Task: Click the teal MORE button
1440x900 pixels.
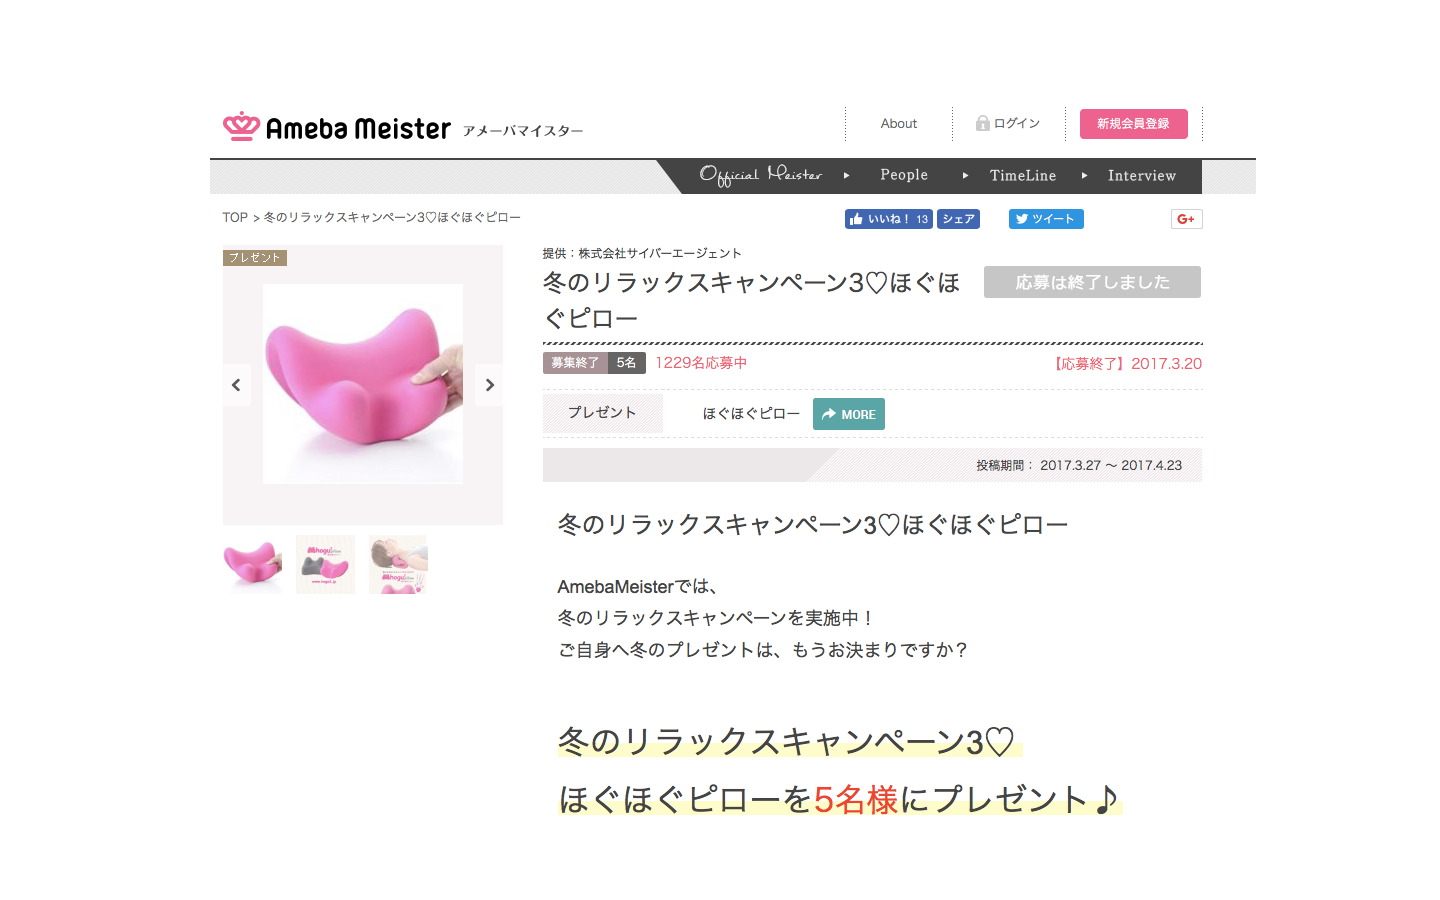Action: (849, 414)
